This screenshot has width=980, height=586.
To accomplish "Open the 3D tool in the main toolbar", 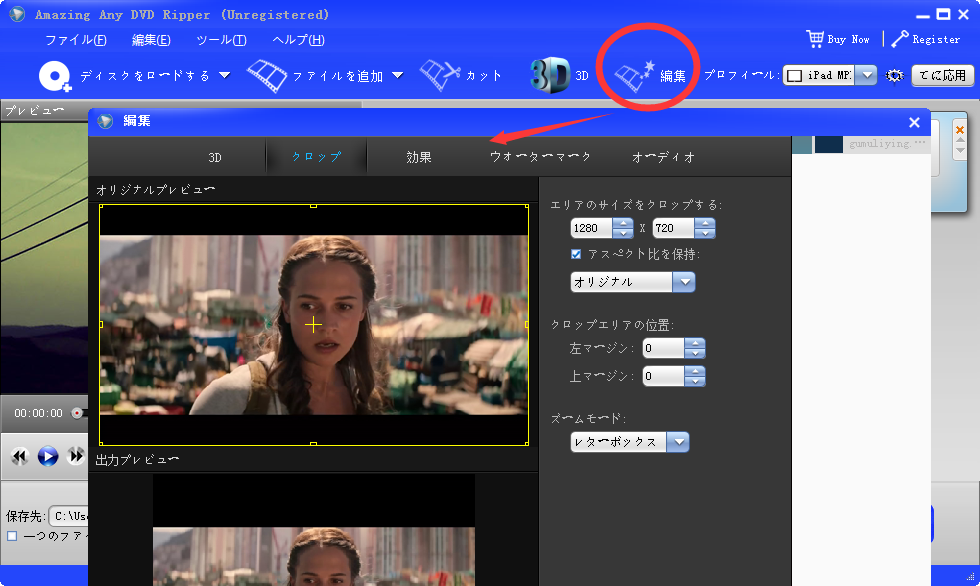I will tap(559, 76).
